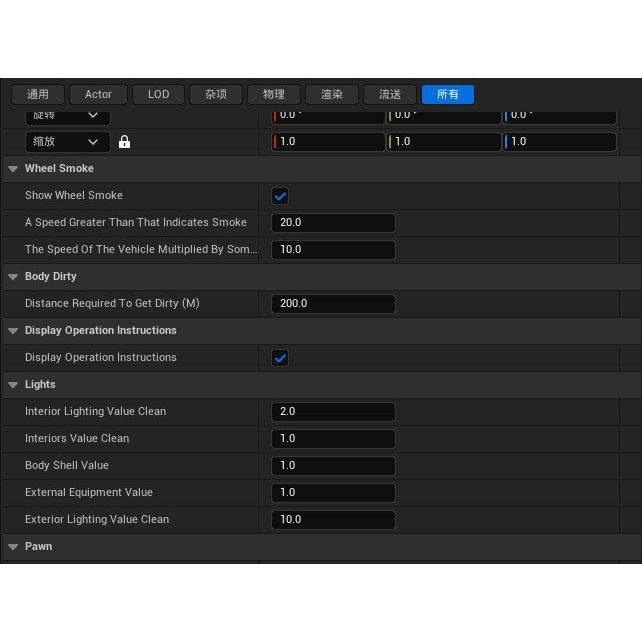The height and width of the screenshot is (642, 642).
Task: Switch to the Actor filter tab
Action: pos(98,94)
